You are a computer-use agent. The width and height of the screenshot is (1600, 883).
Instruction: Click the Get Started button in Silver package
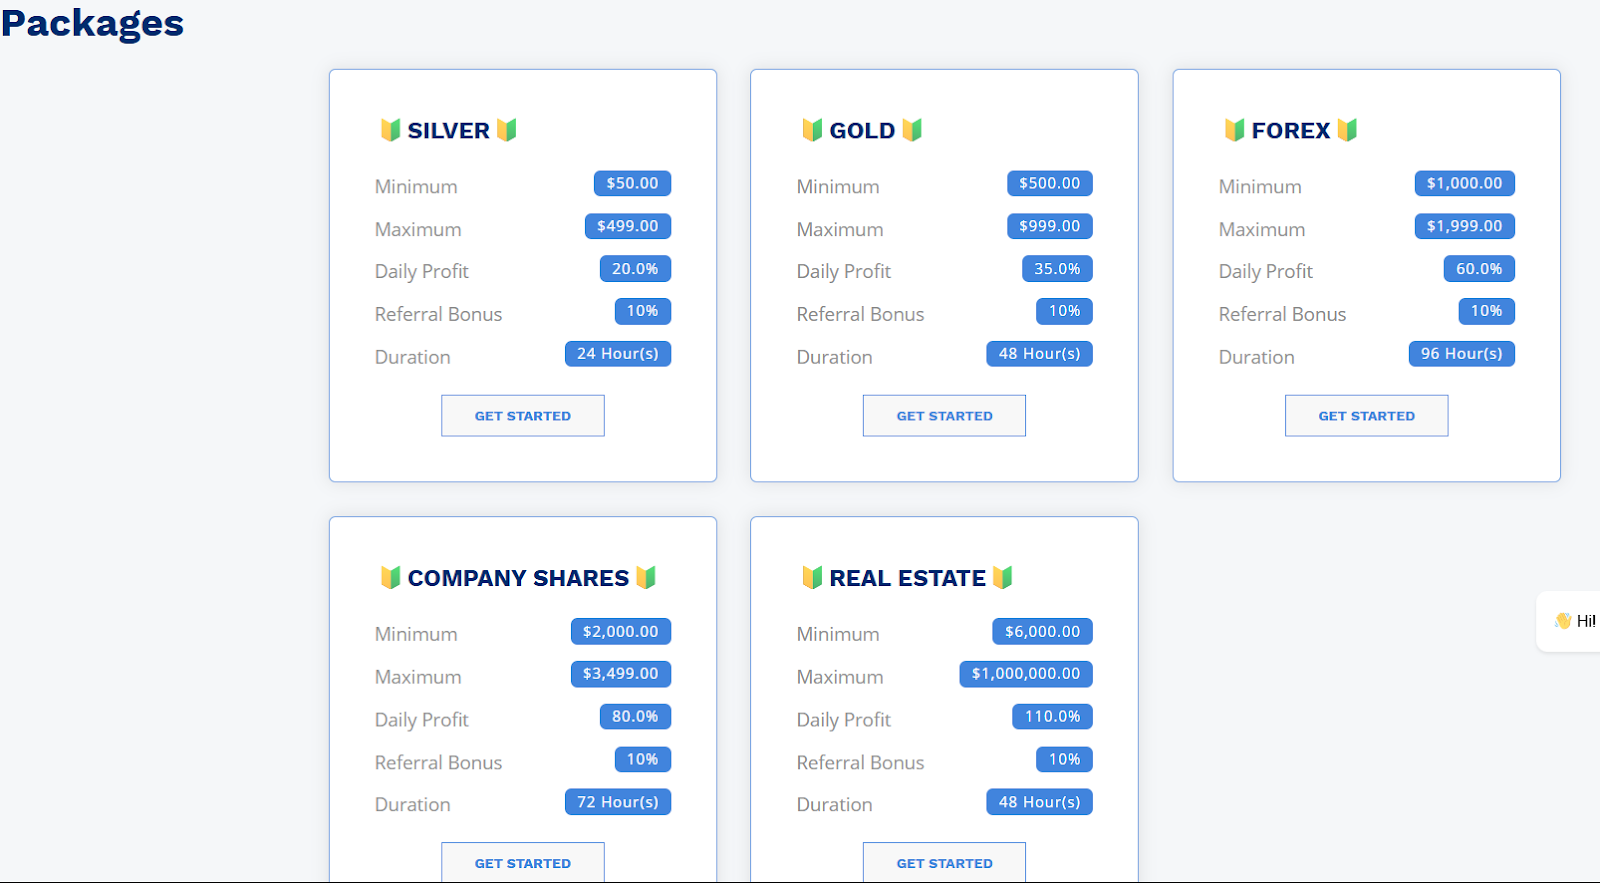pos(523,416)
